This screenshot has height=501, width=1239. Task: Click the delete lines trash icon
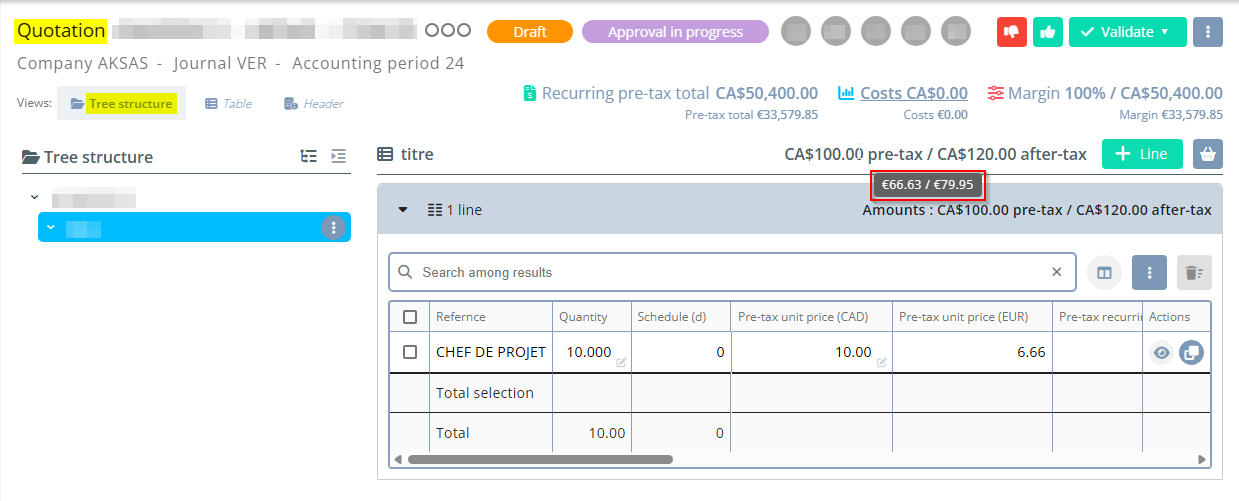click(1192, 272)
